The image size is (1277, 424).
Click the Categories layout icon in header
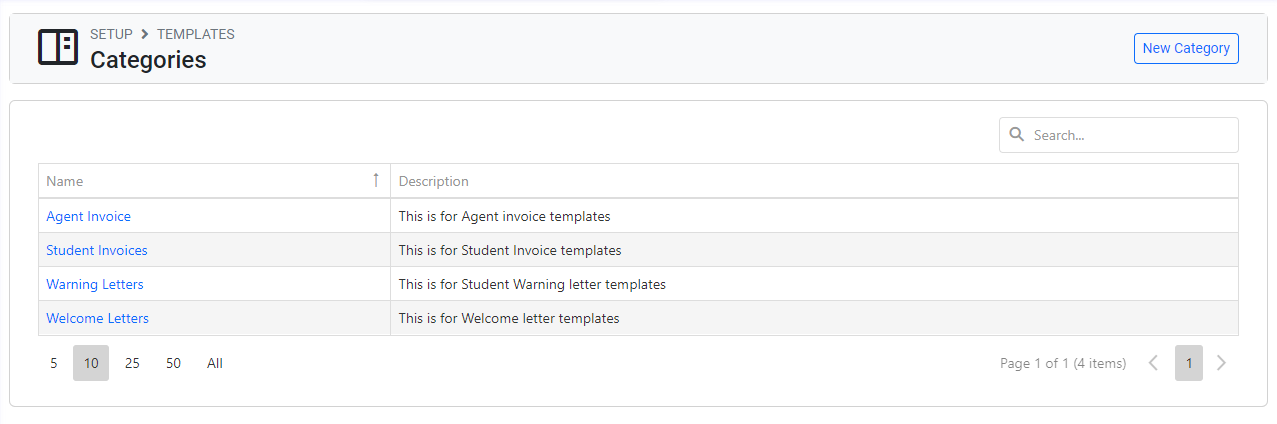point(58,47)
